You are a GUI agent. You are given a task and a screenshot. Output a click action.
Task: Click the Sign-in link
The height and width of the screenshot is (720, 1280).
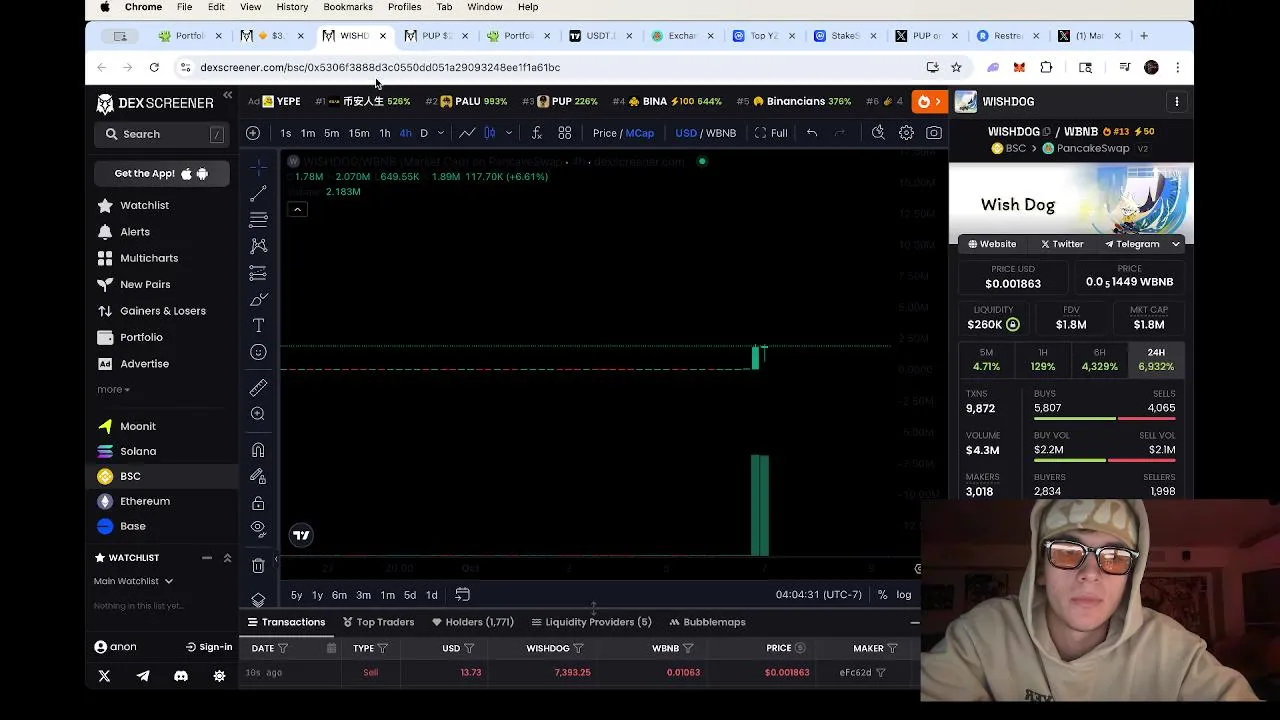click(209, 647)
